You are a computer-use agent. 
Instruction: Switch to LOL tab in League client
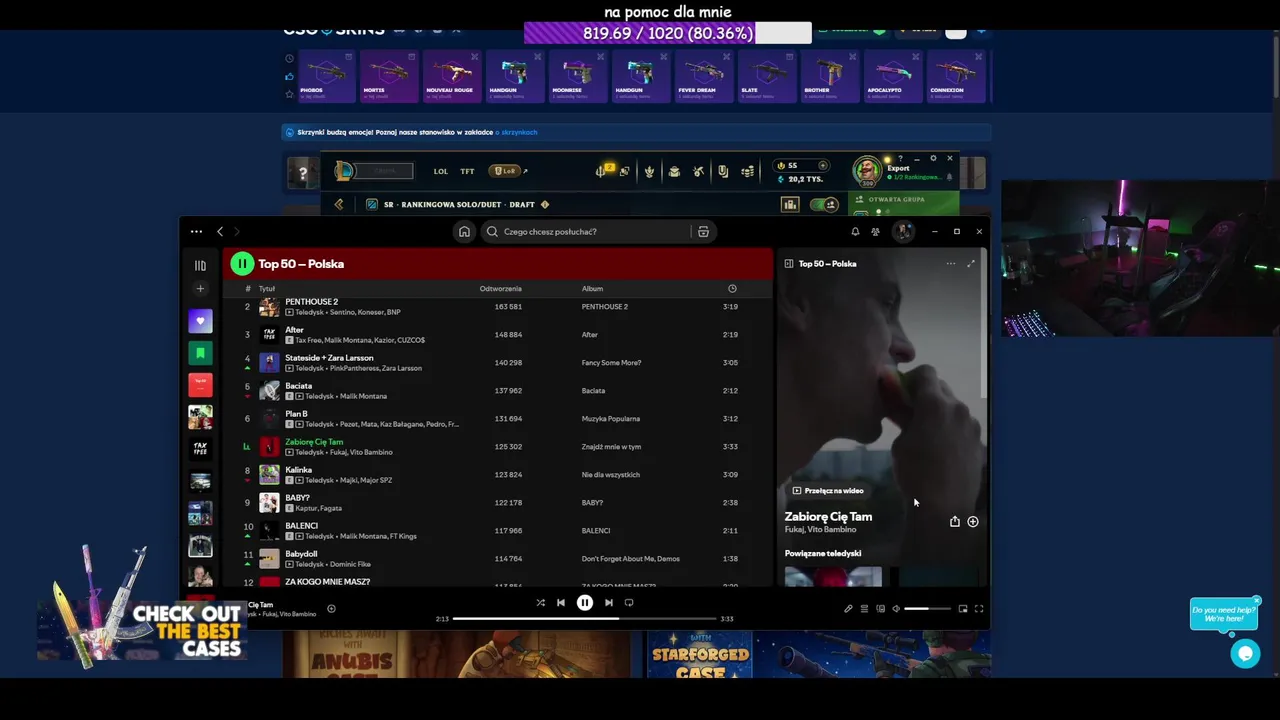(x=441, y=172)
